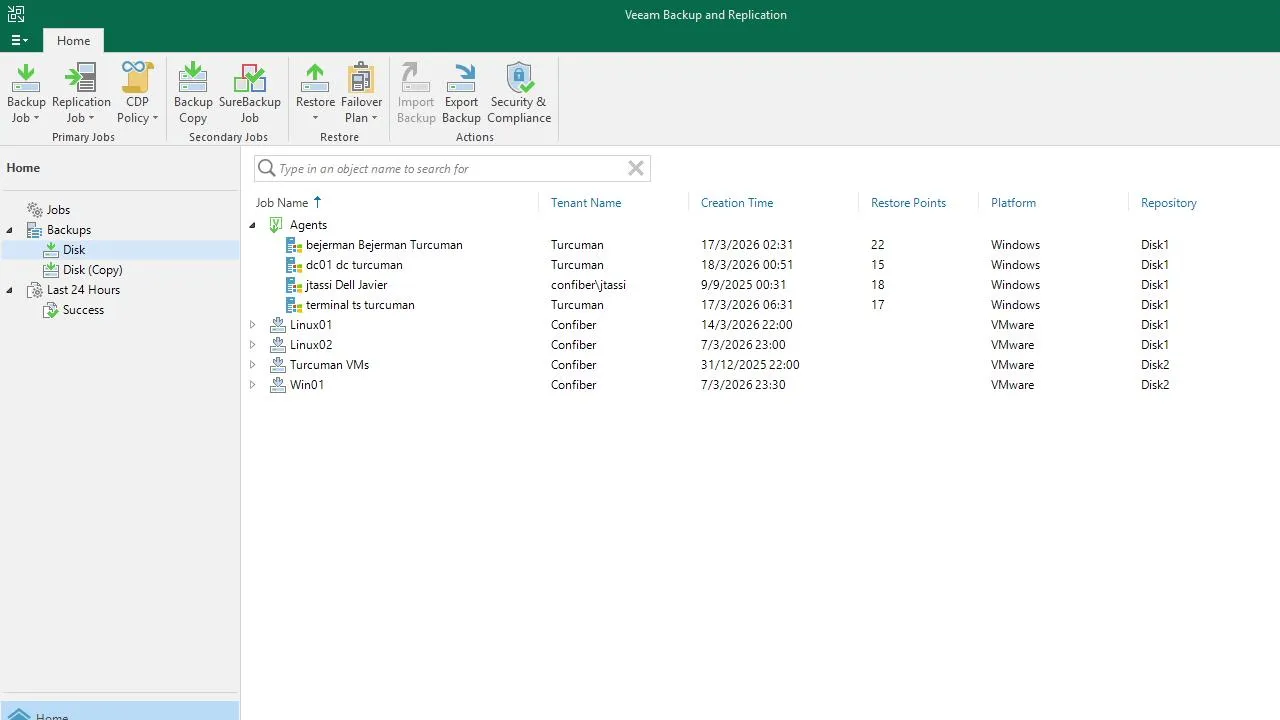
Task: Click the Restore ribbon icon
Action: (x=315, y=78)
